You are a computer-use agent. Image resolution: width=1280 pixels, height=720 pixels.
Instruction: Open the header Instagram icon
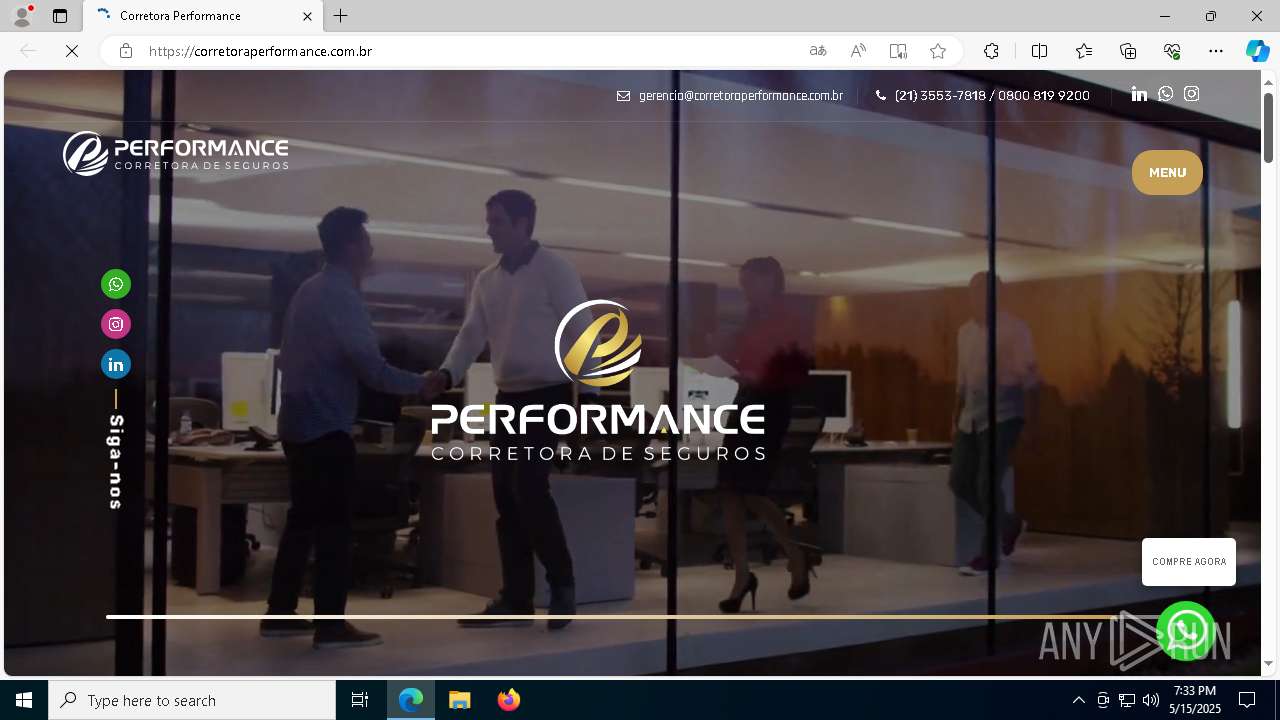click(x=1192, y=94)
